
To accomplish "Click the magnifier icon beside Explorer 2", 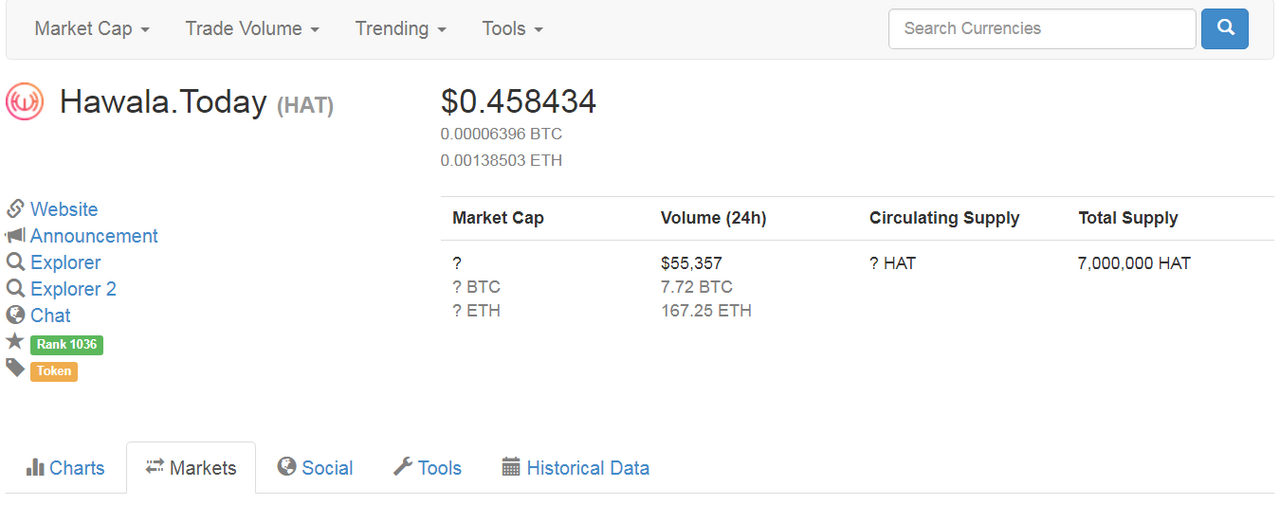I will (15, 289).
